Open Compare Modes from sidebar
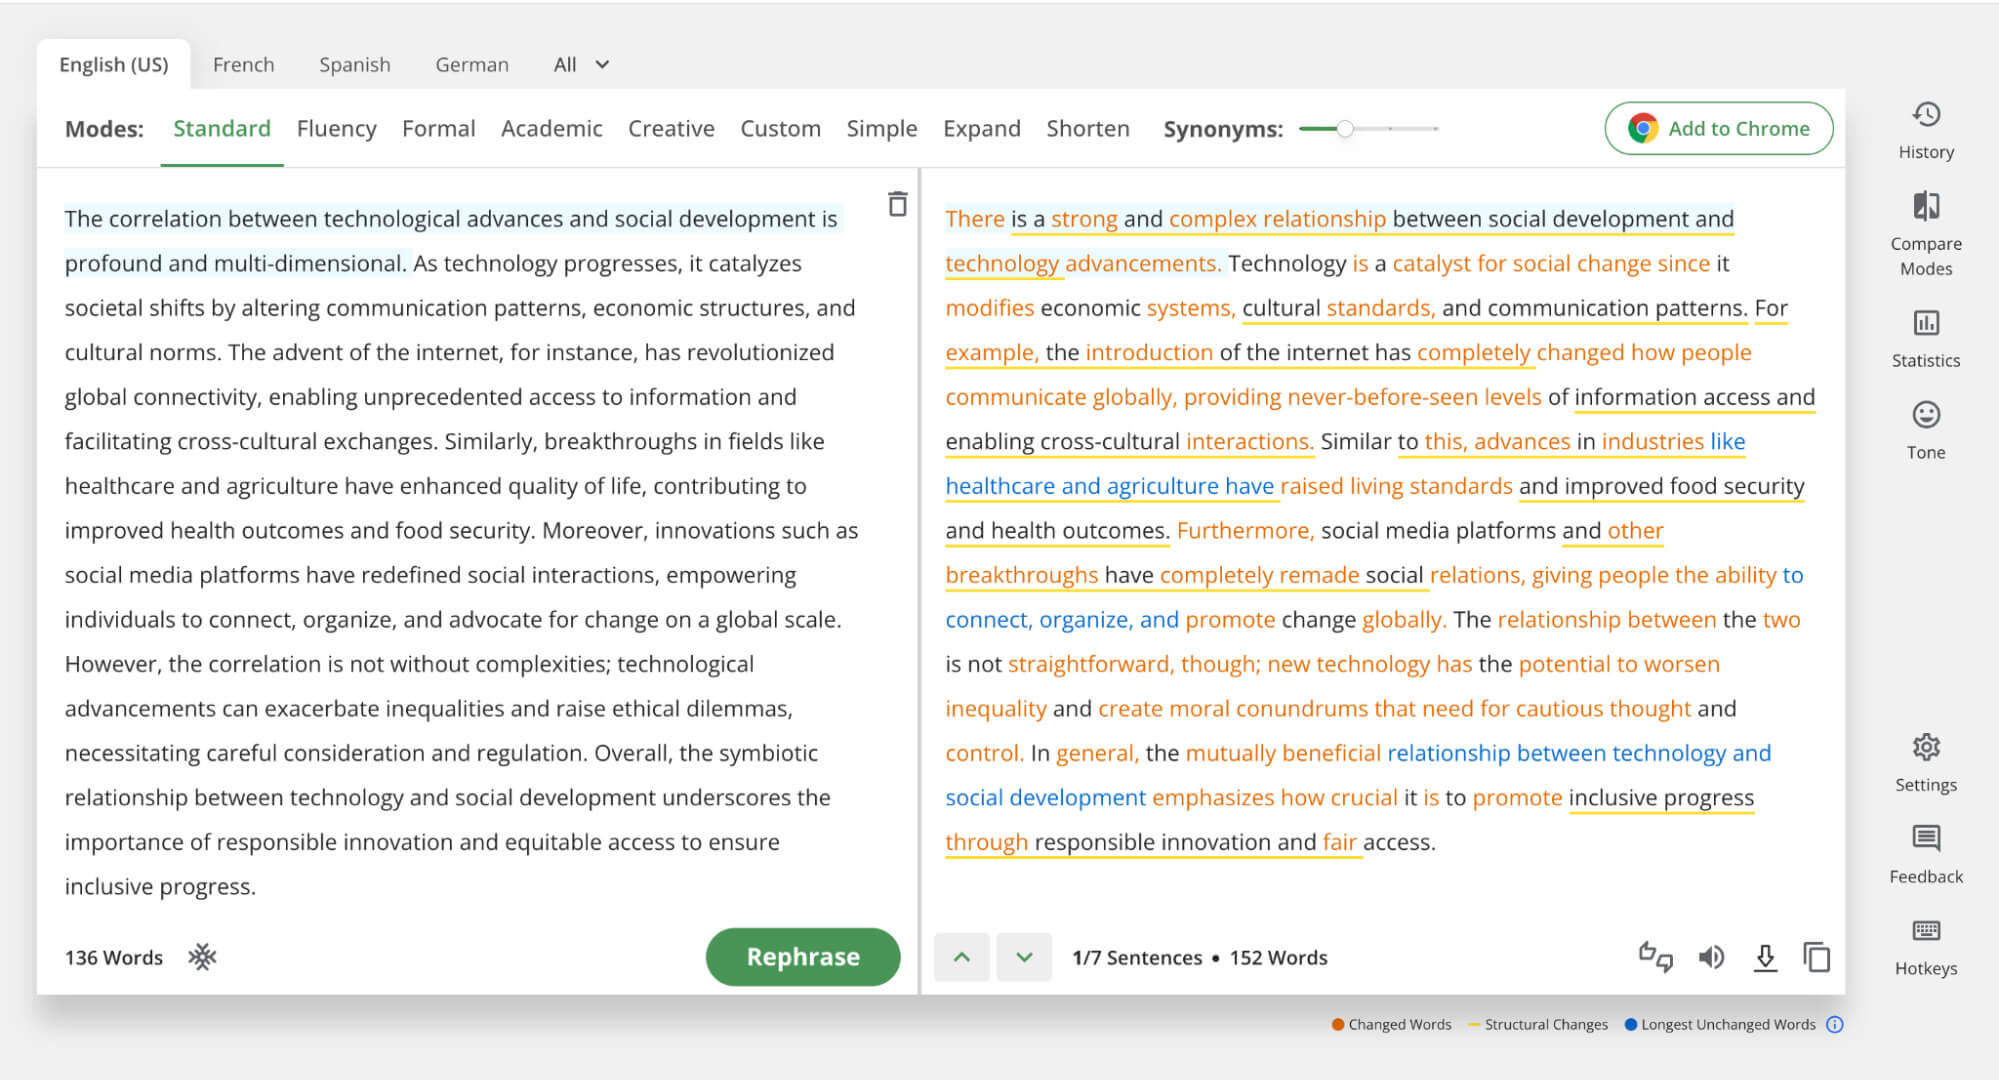 (x=1926, y=207)
